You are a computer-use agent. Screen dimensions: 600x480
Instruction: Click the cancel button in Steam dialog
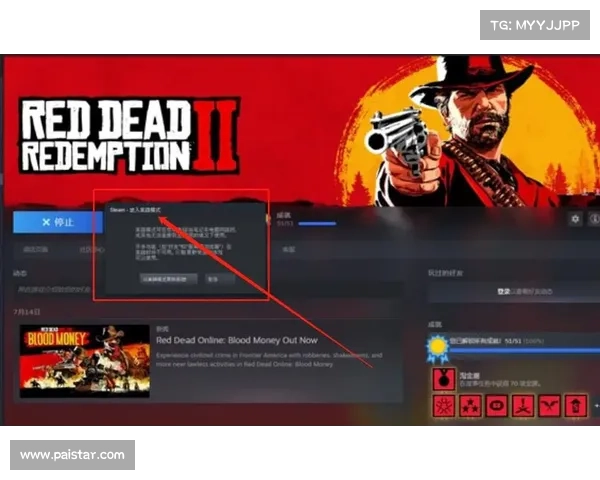pyautogui.click(x=220, y=279)
